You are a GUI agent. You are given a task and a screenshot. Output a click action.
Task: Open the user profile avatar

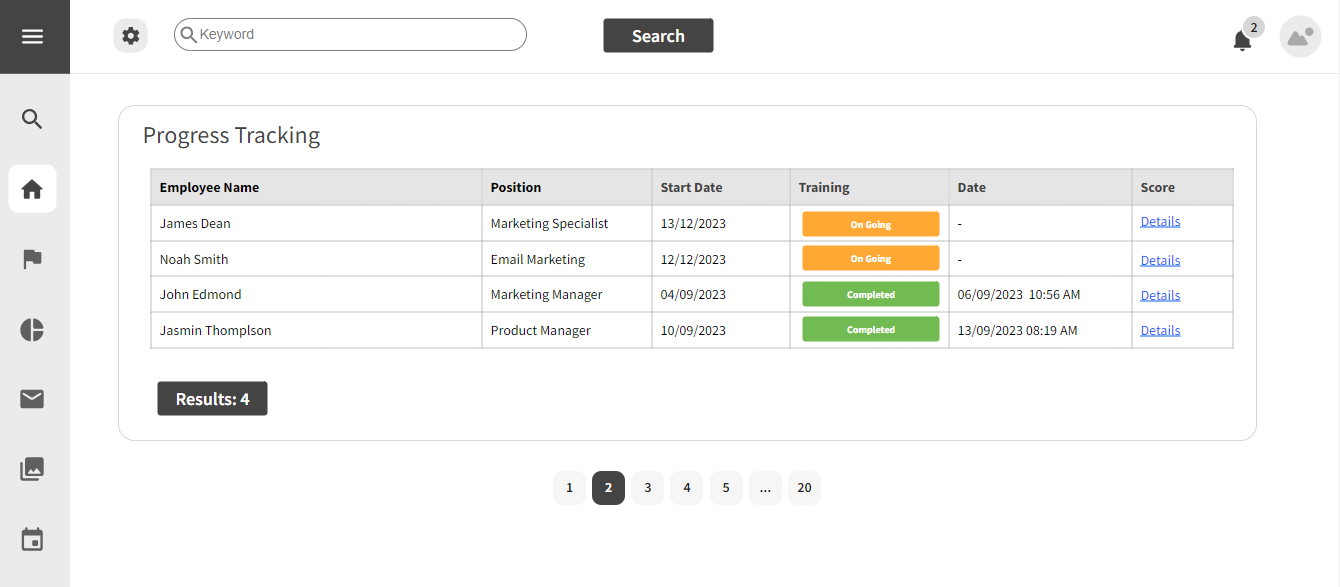pos(1299,36)
